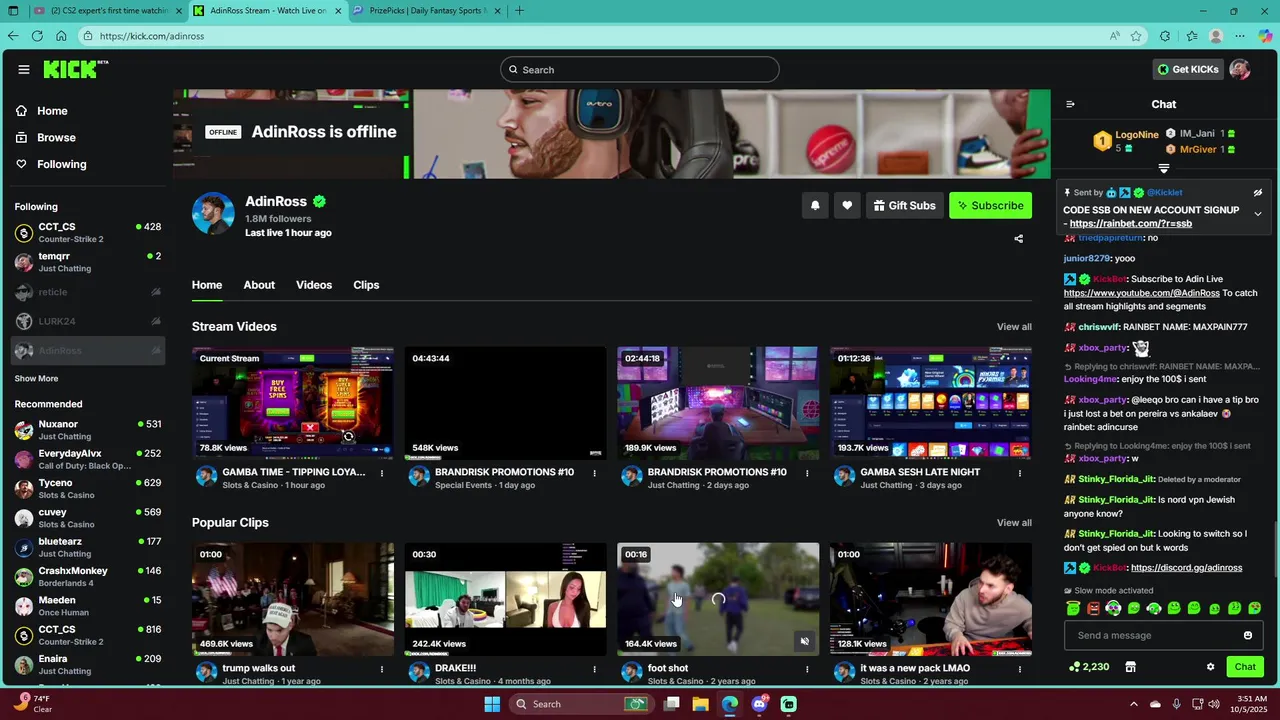Open the rainbet.com link in pinned message
Viewport: 1280px width, 720px height.
point(1130,224)
